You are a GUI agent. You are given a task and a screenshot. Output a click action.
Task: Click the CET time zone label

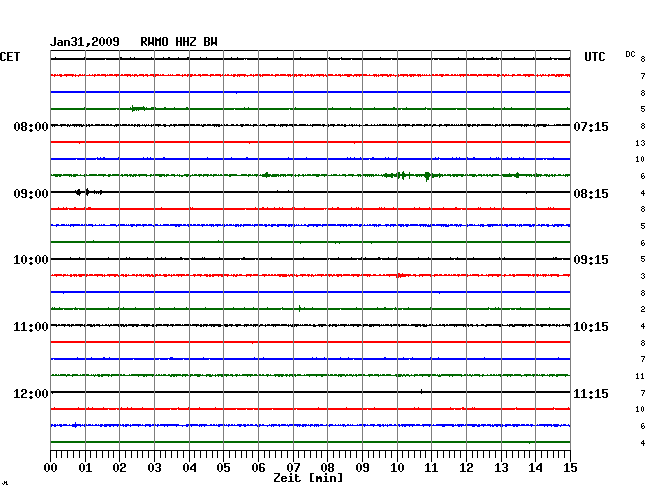10,57
